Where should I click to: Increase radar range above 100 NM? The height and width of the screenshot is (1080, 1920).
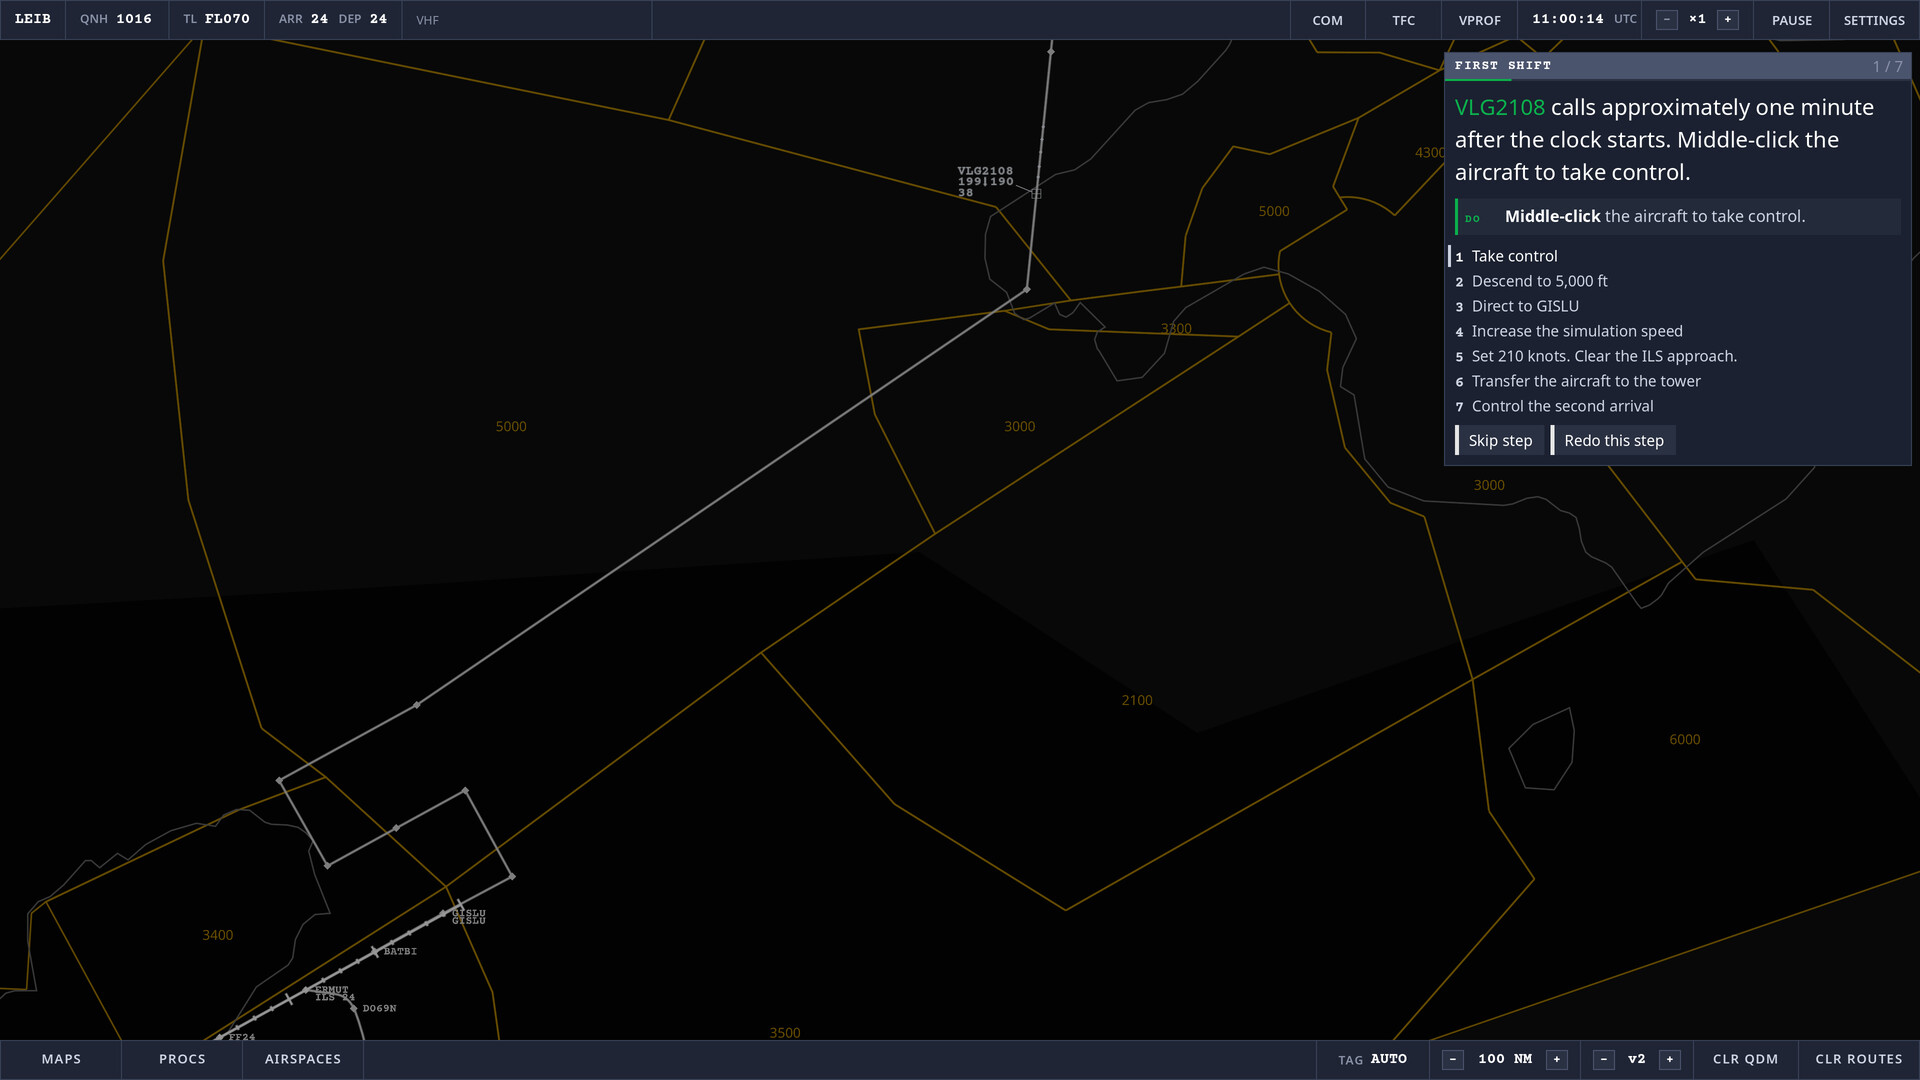click(x=1557, y=1059)
